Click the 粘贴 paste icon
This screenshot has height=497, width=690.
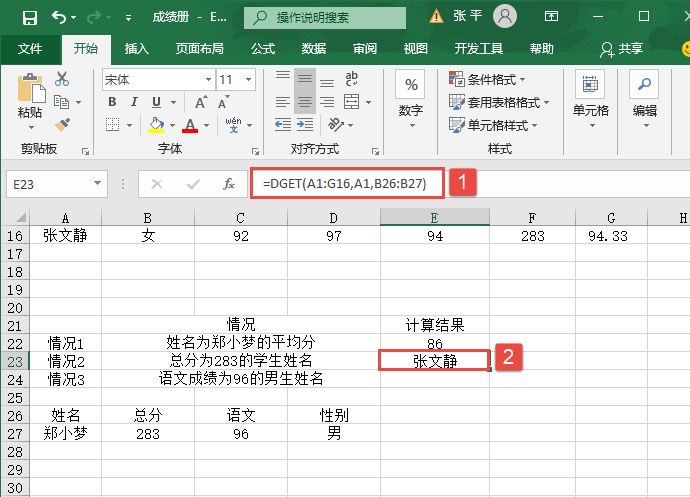point(31,88)
